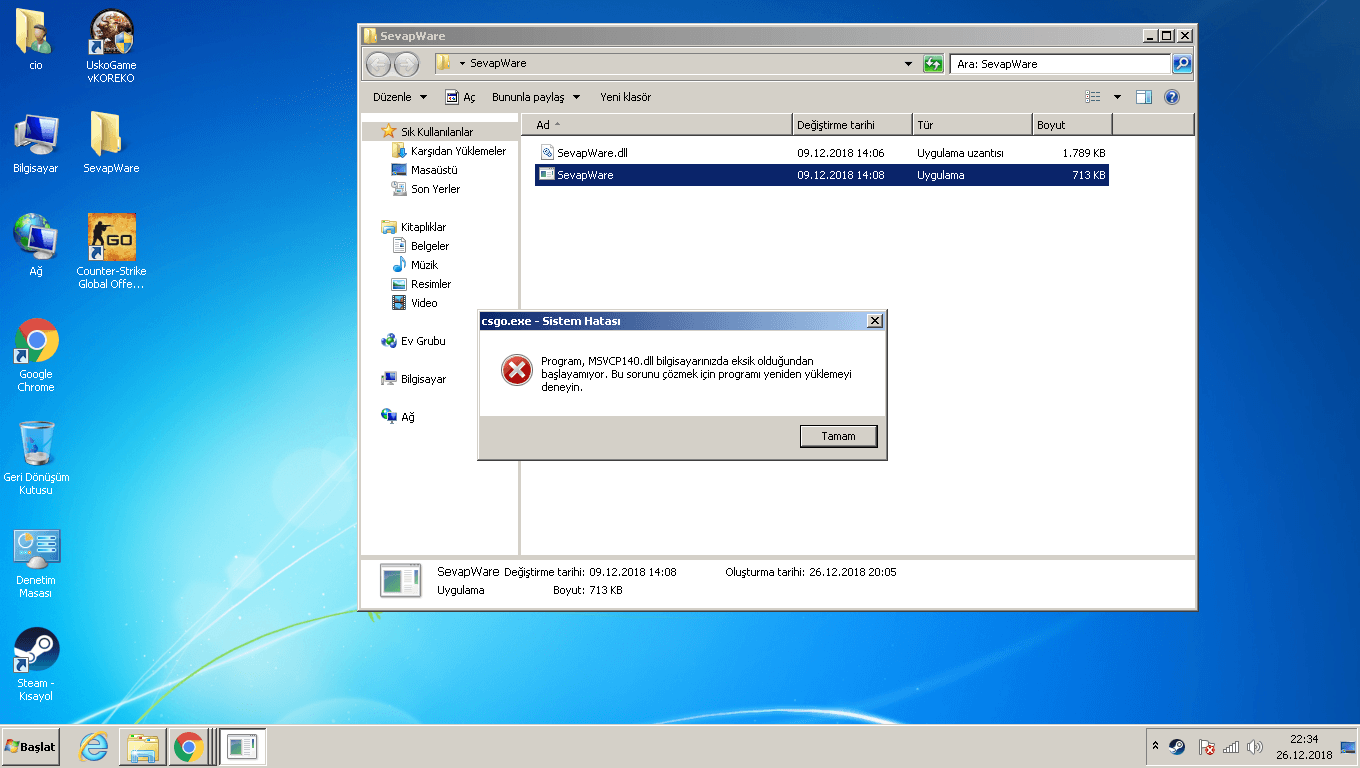This screenshot has height=768, width=1360.
Task: Select the Counter-Strike Global Offensive desktop icon
Action: [111, 251]
